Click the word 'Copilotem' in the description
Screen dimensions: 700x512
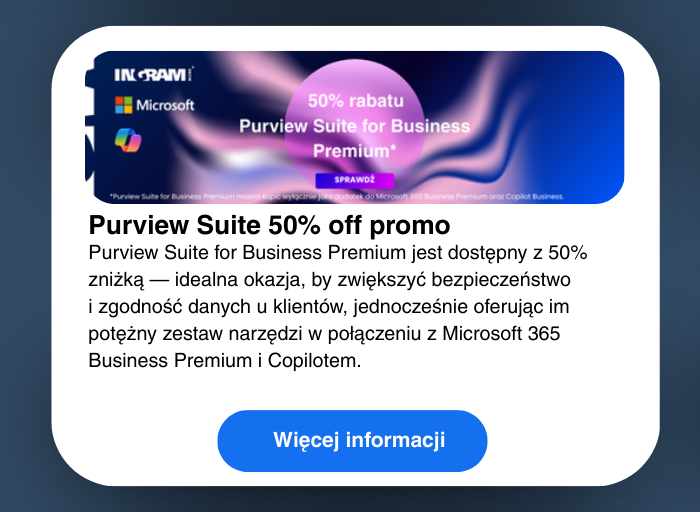coord(312,361)
